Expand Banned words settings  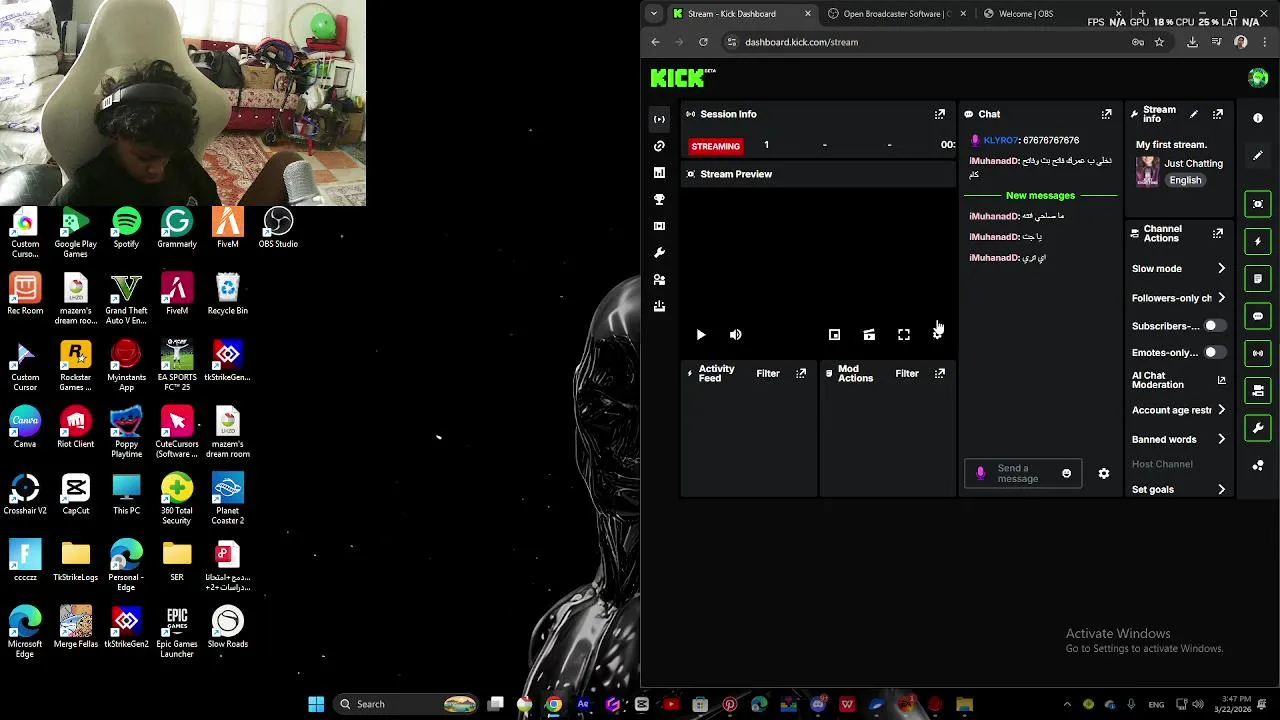coord(1221,439)
